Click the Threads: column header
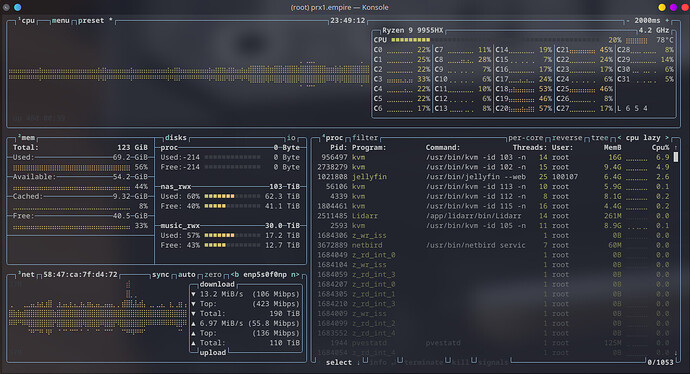 pos(530,148)
